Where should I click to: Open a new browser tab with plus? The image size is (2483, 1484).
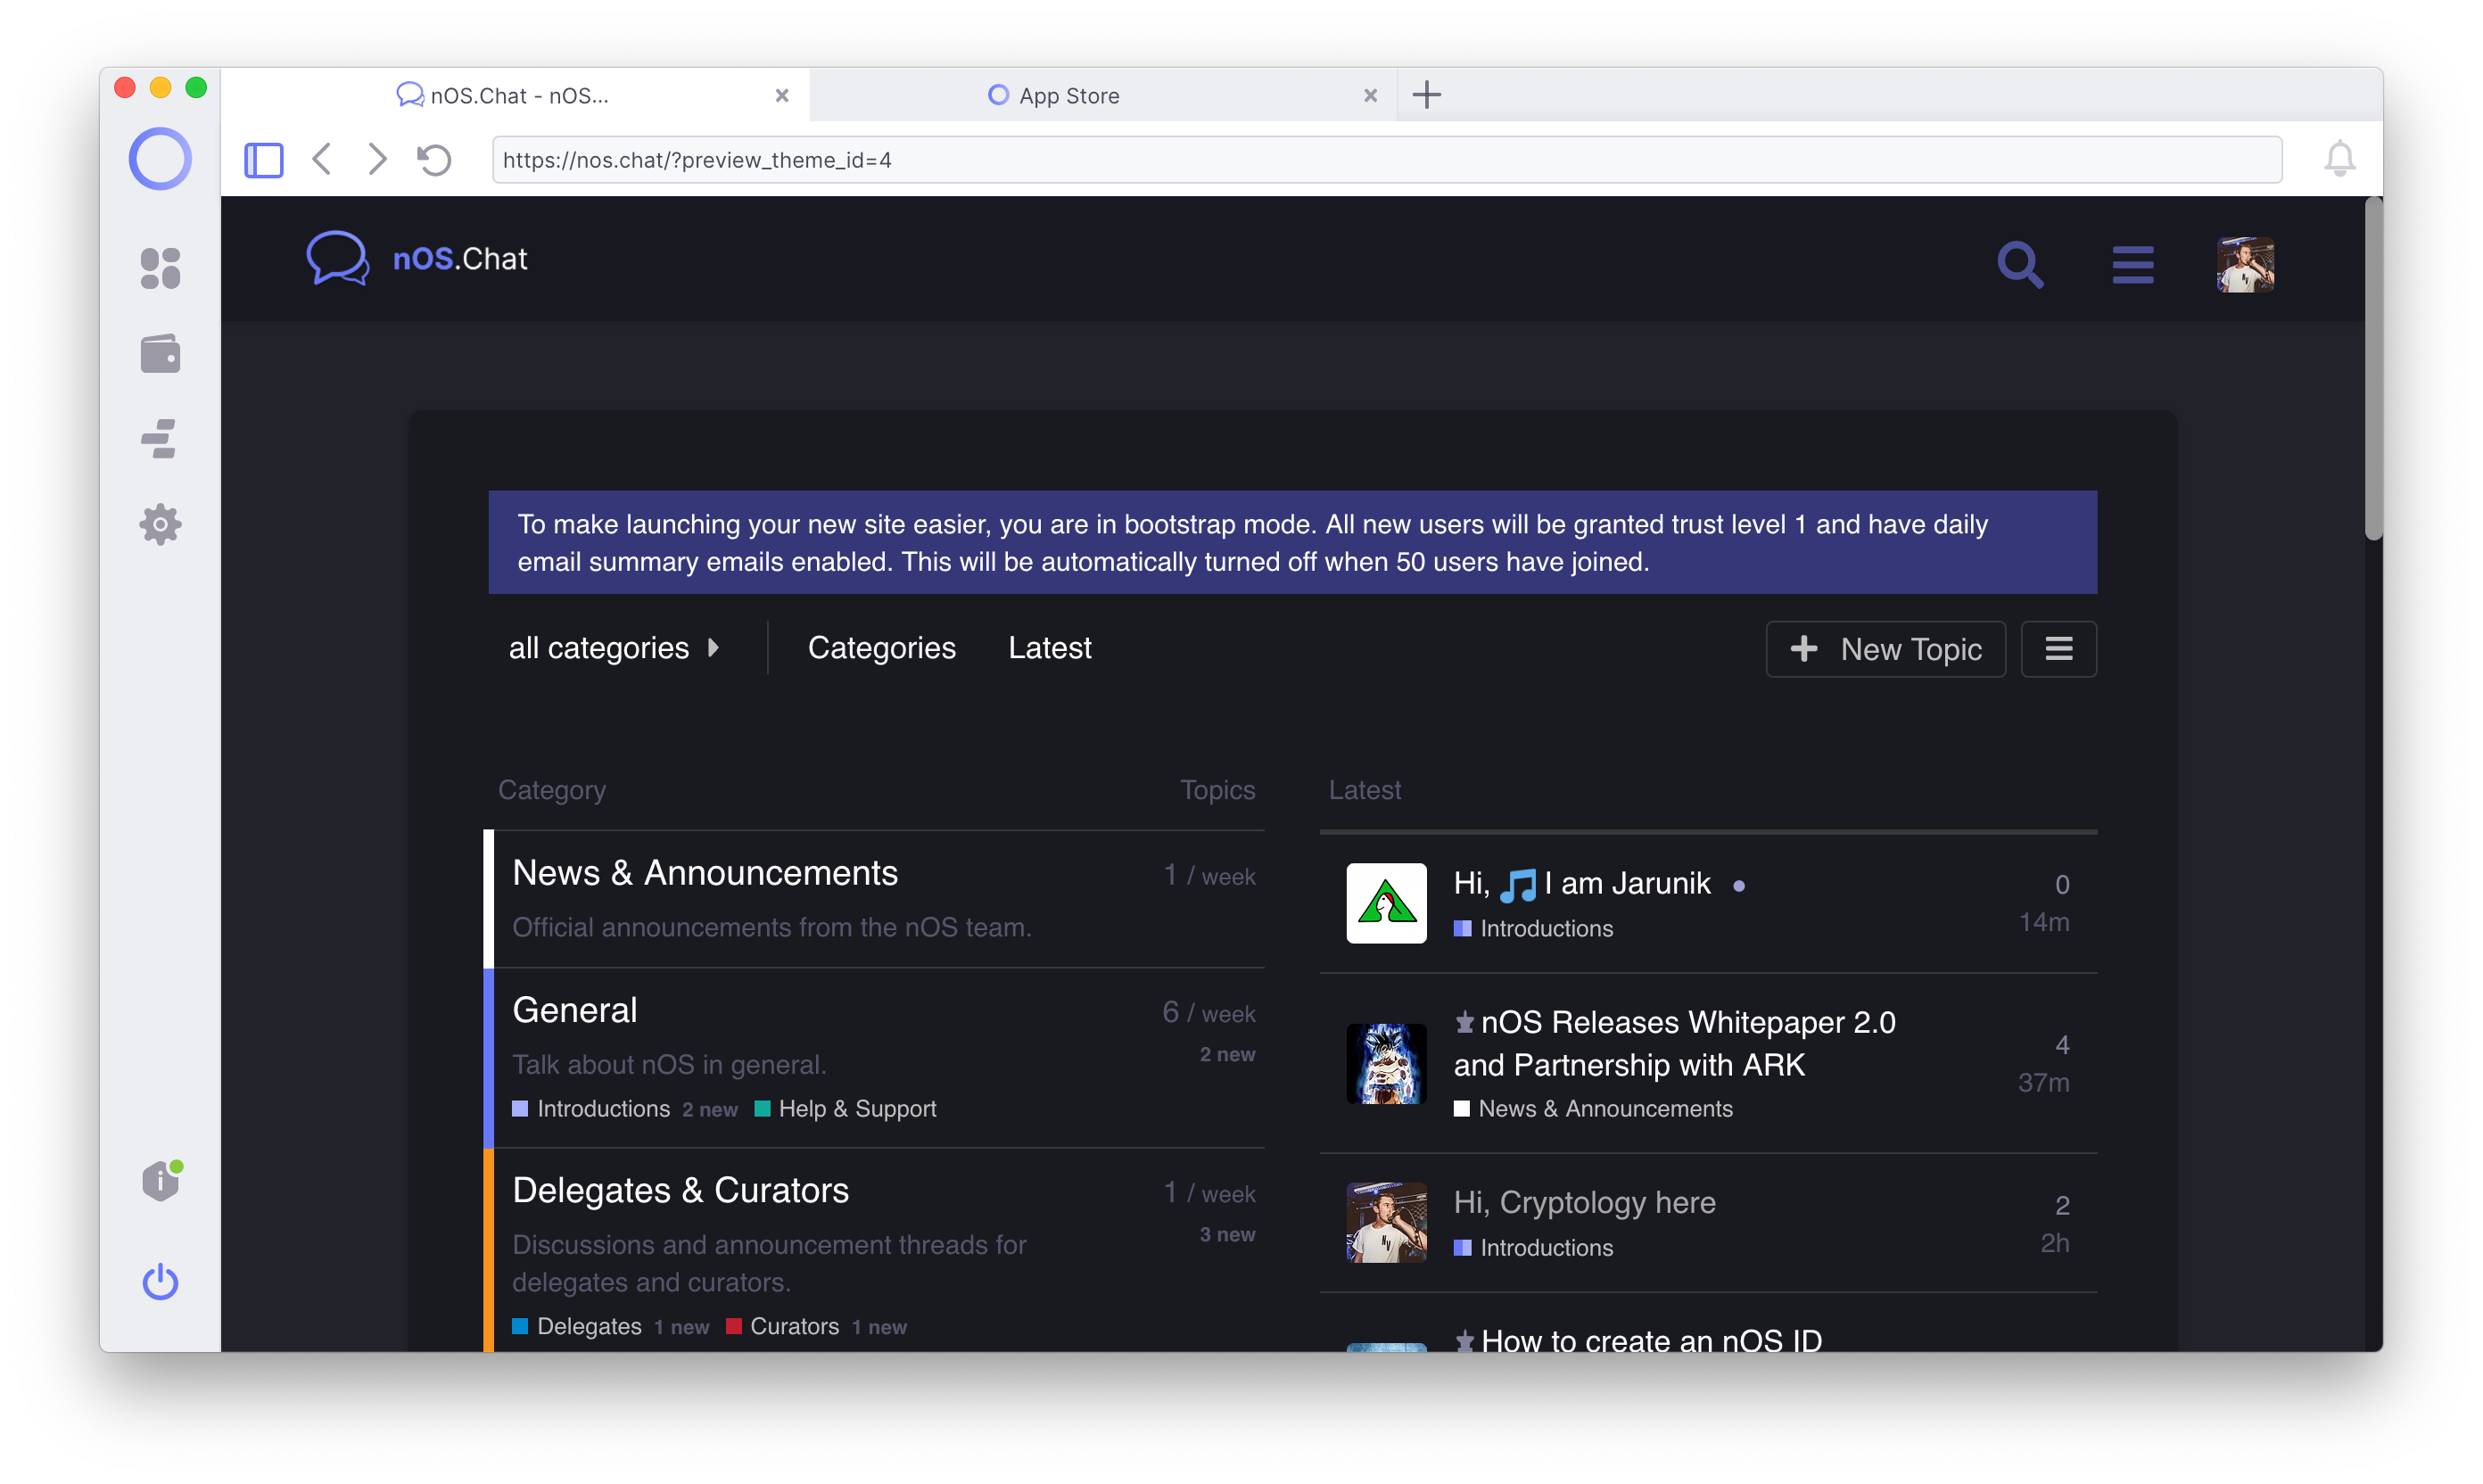pyautogui.click(x=1427, y=95)
